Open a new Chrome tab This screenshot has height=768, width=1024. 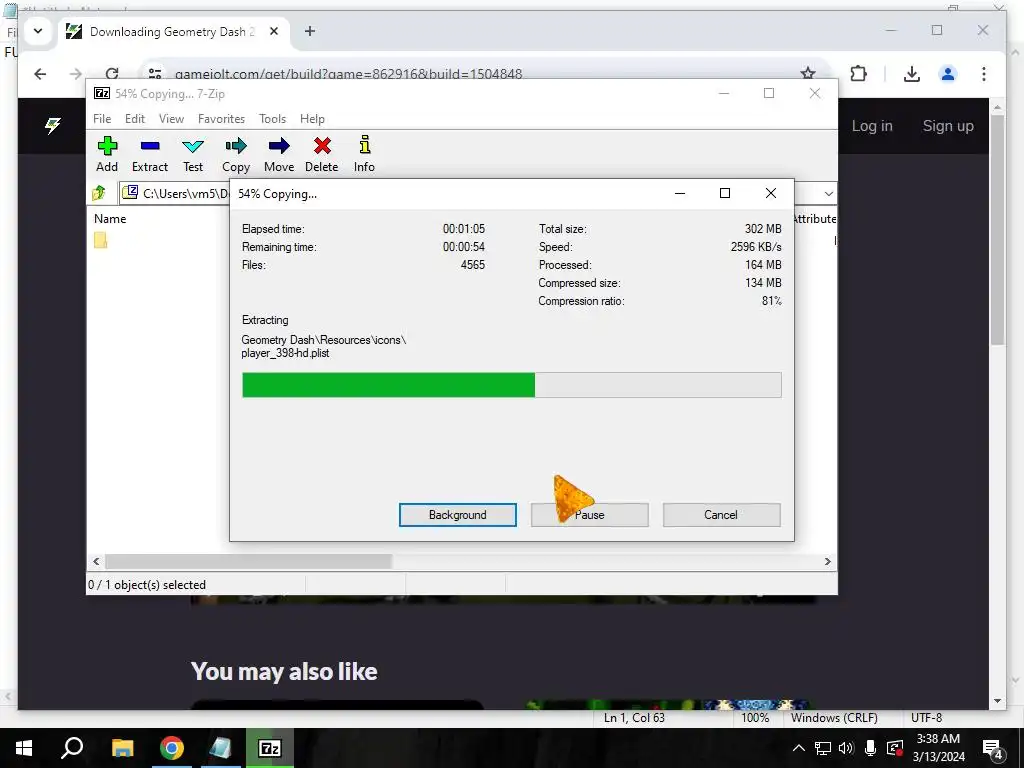[310, 31]
